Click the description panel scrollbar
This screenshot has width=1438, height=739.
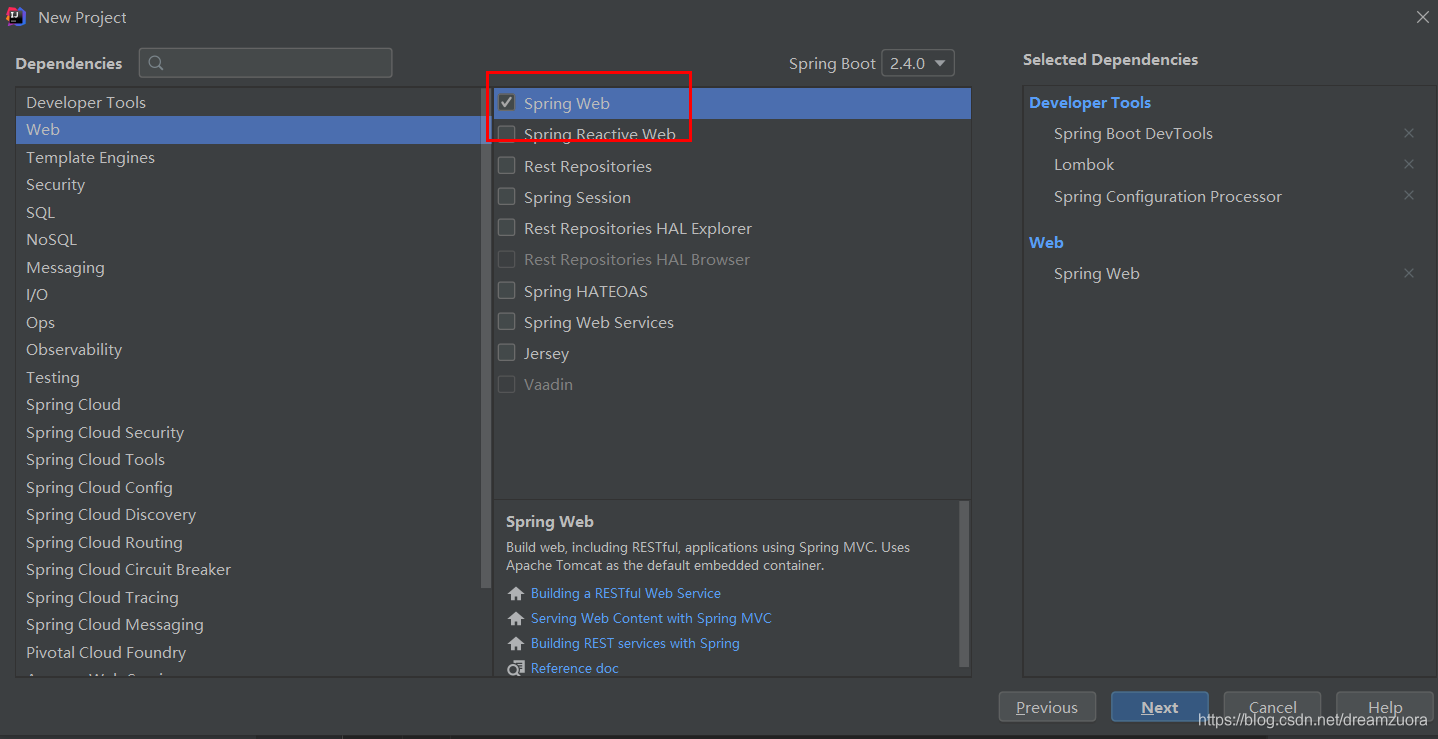pyautogui.click(x=964, y=583)
